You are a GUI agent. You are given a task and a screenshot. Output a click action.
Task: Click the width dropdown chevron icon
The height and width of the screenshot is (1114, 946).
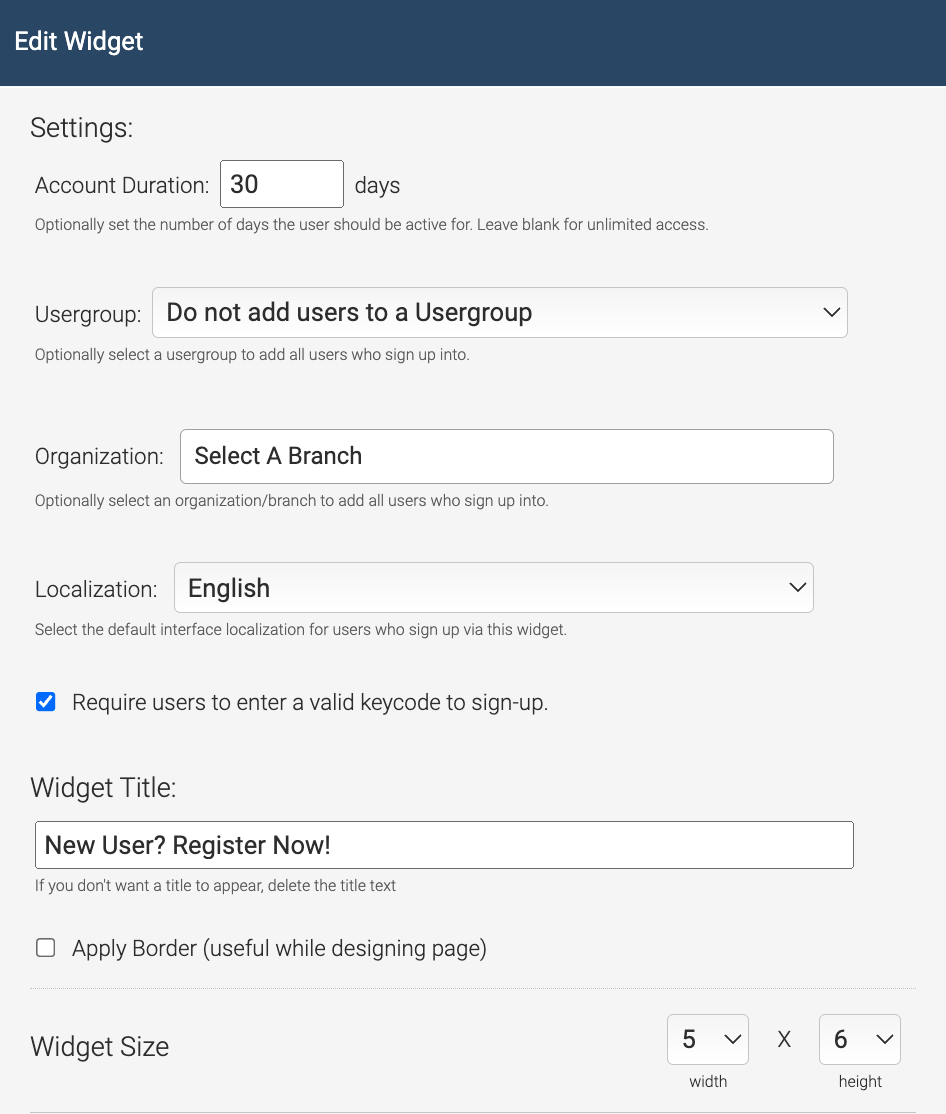(732, 1039)
